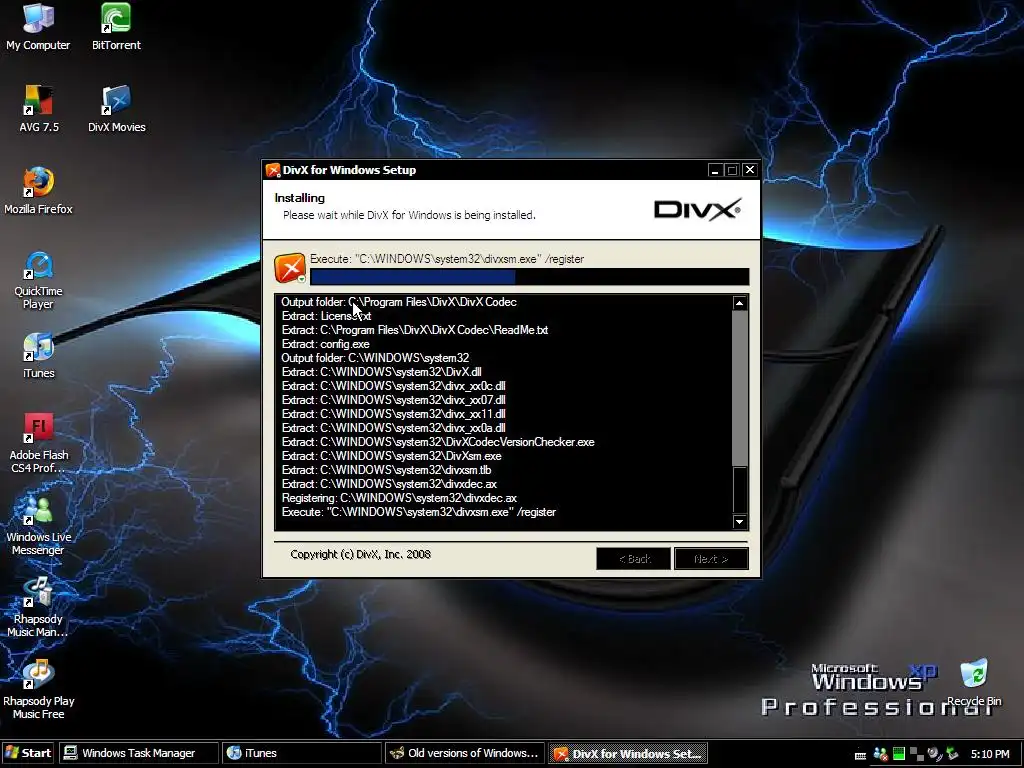Viewport: 1024px width, 768px height.
Task: Select log line extracting divxsm.tlb
Action: coord(386,470)
